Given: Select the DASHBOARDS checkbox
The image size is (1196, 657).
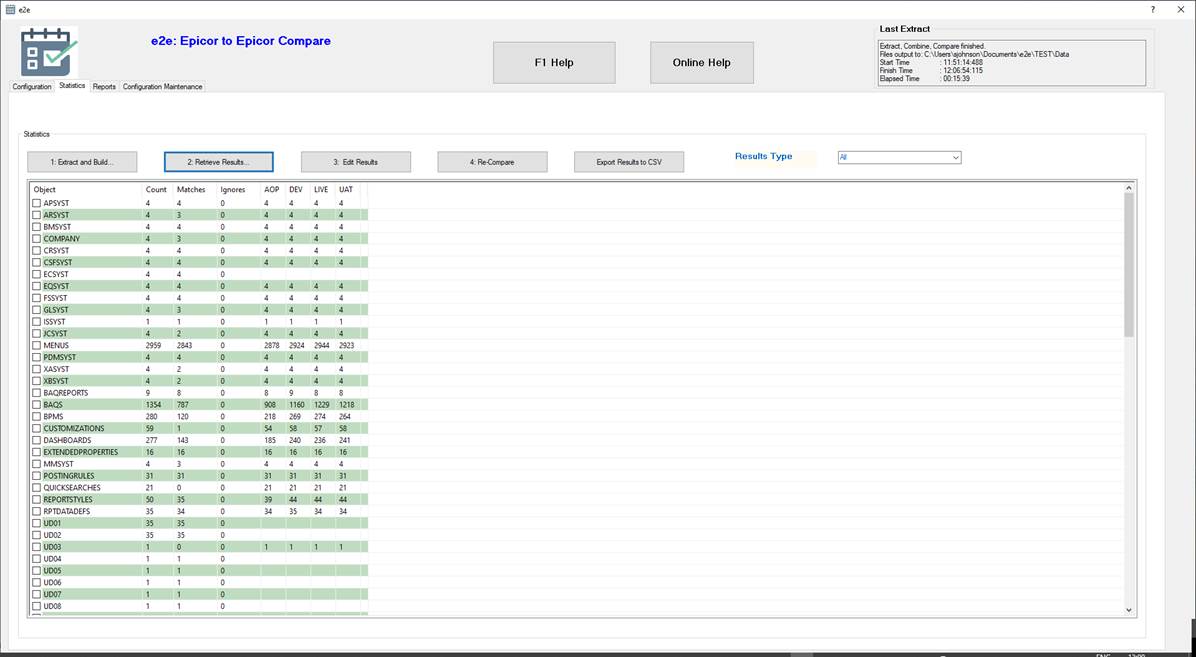Looking at the screenshot, I should click(x=37, y=440).
